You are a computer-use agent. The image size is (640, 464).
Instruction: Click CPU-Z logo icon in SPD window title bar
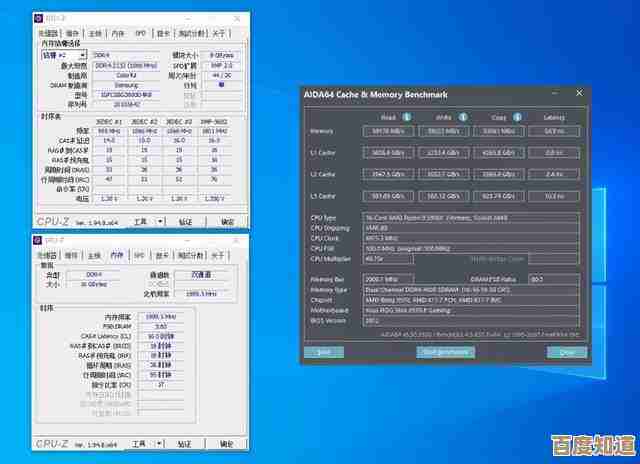[39, 18]
